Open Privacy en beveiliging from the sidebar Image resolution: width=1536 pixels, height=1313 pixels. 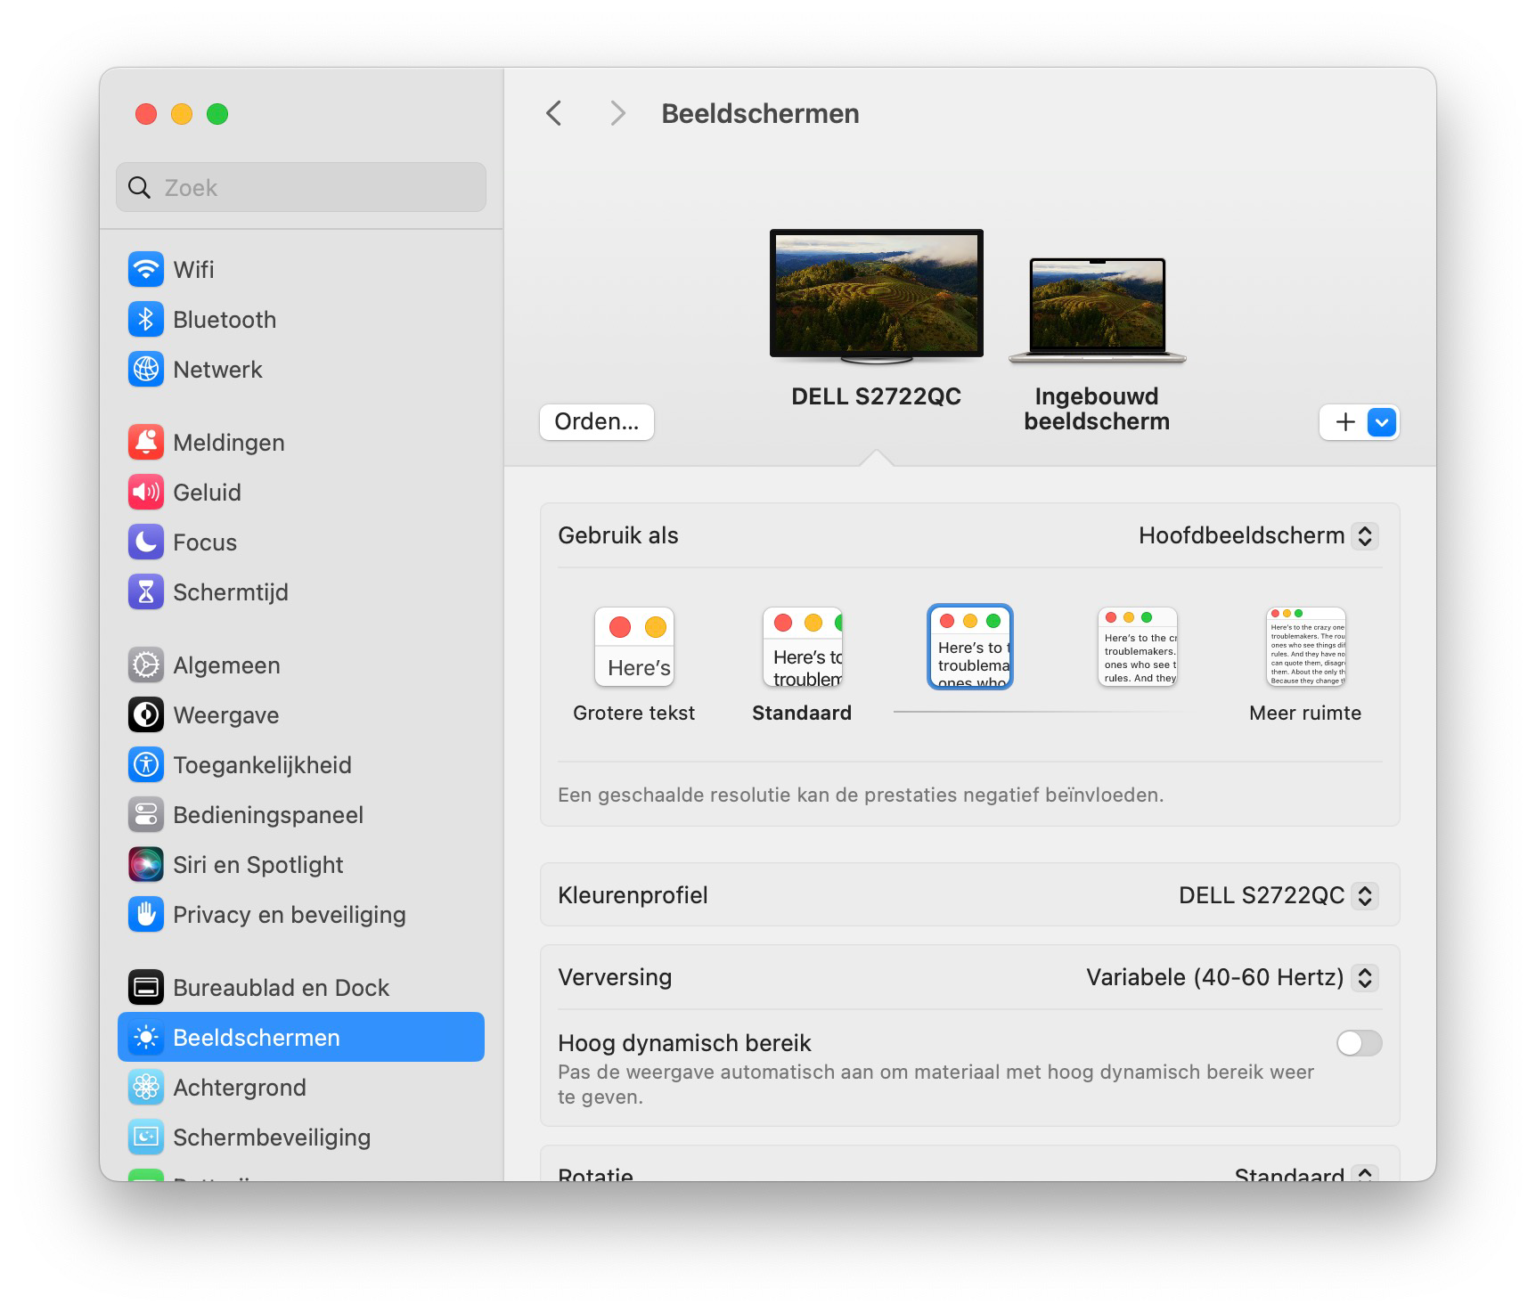coord(289,914)
